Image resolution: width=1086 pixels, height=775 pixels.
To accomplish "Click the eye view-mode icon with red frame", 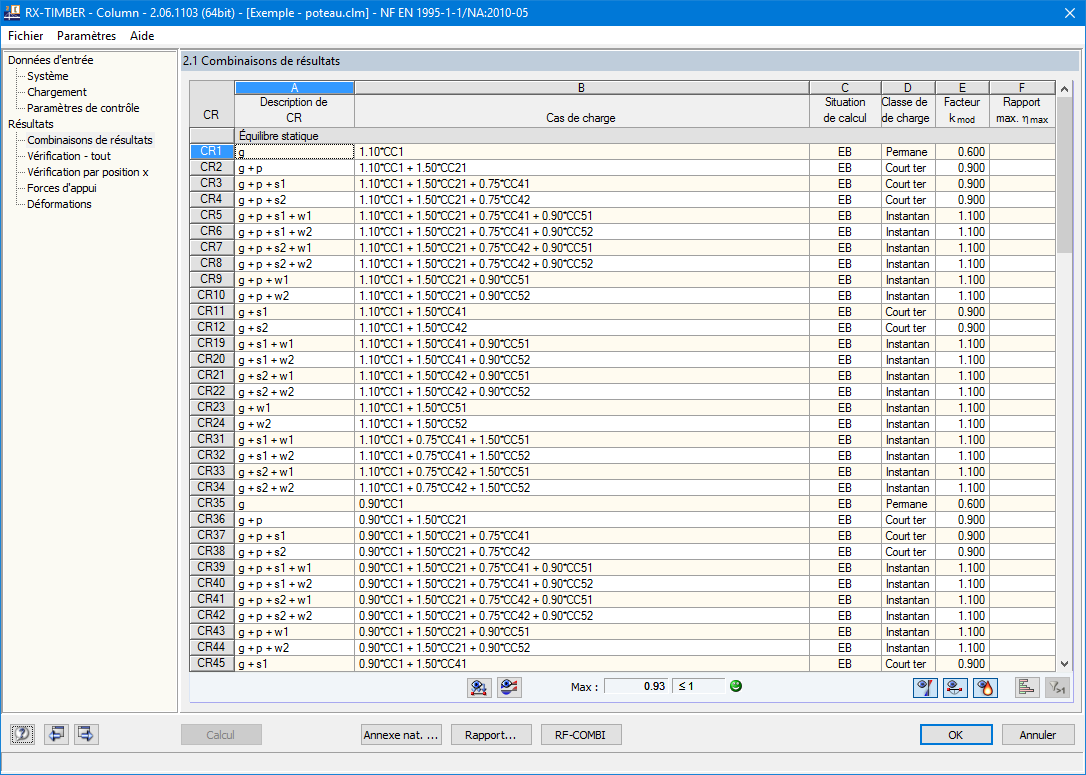I will pos(479,688).
